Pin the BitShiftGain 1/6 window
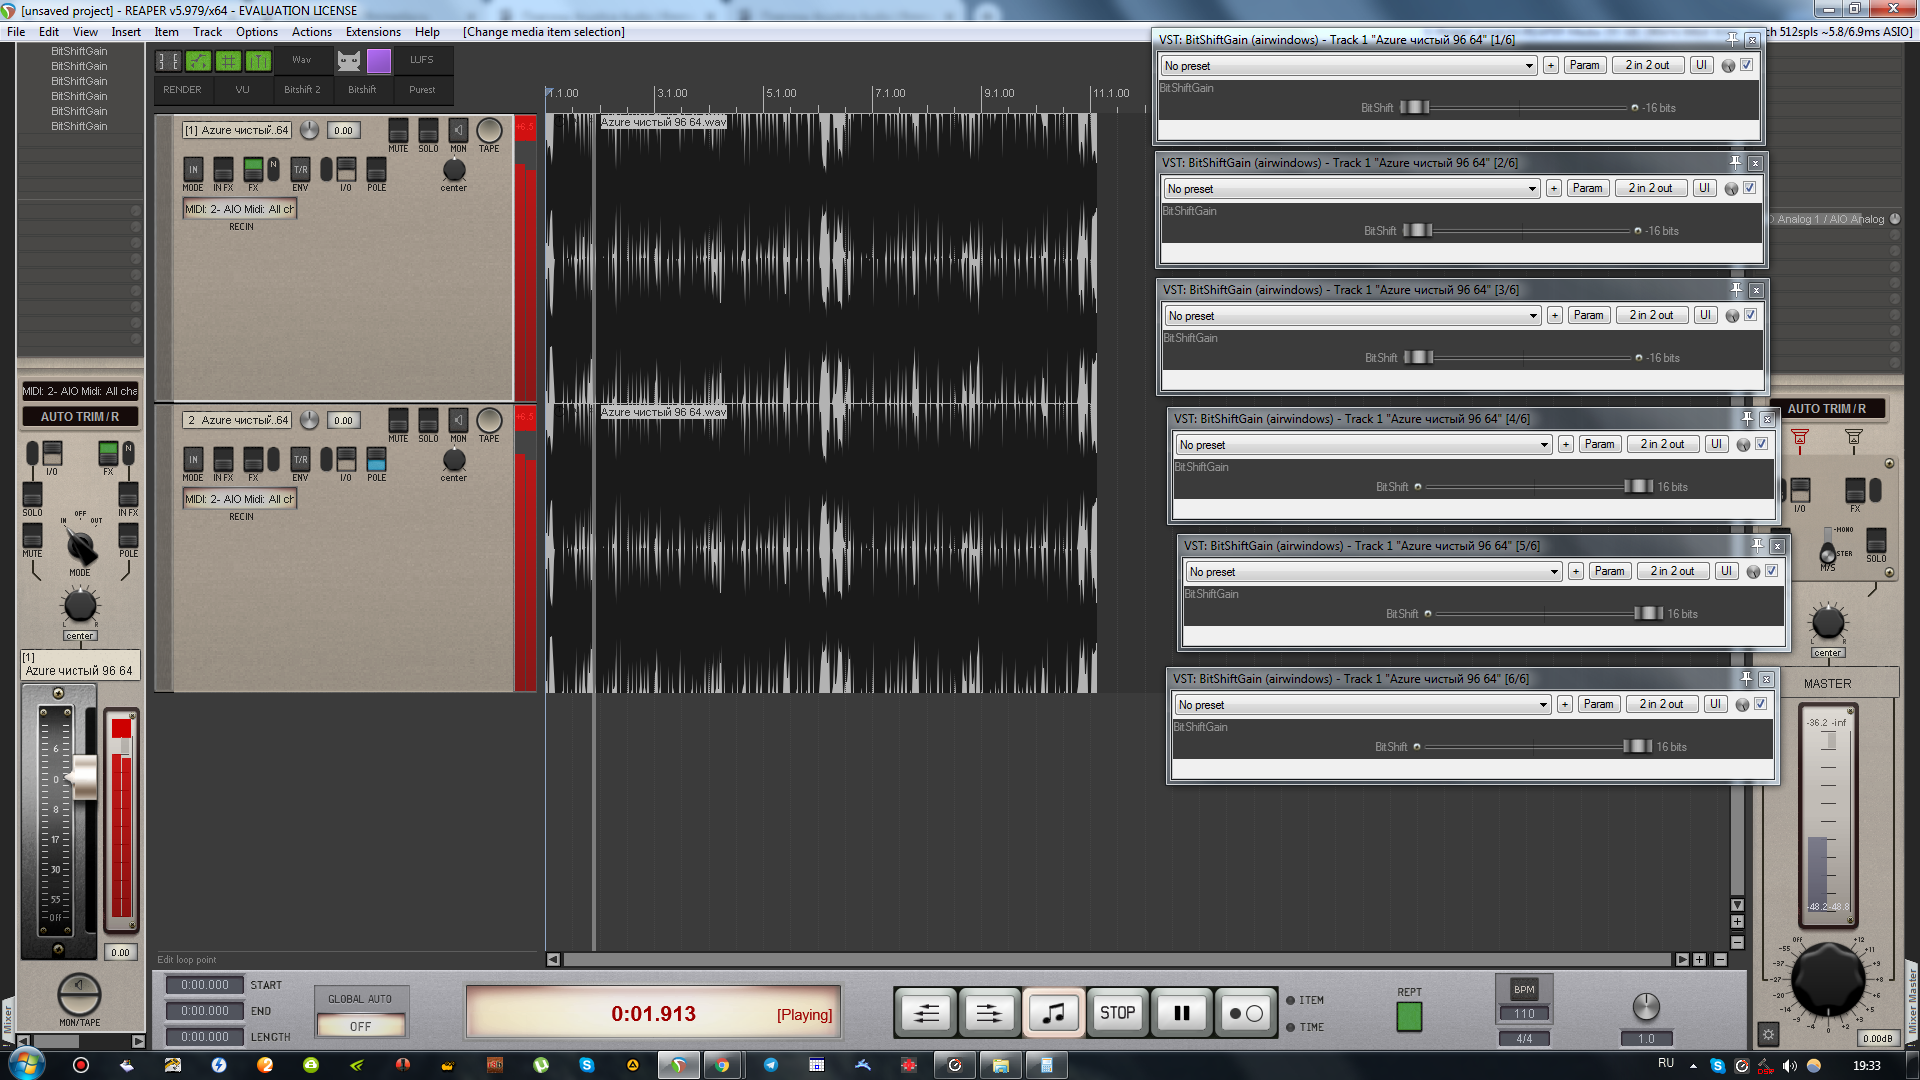Screen dimensions: 1920x1080 [1733, 39]
